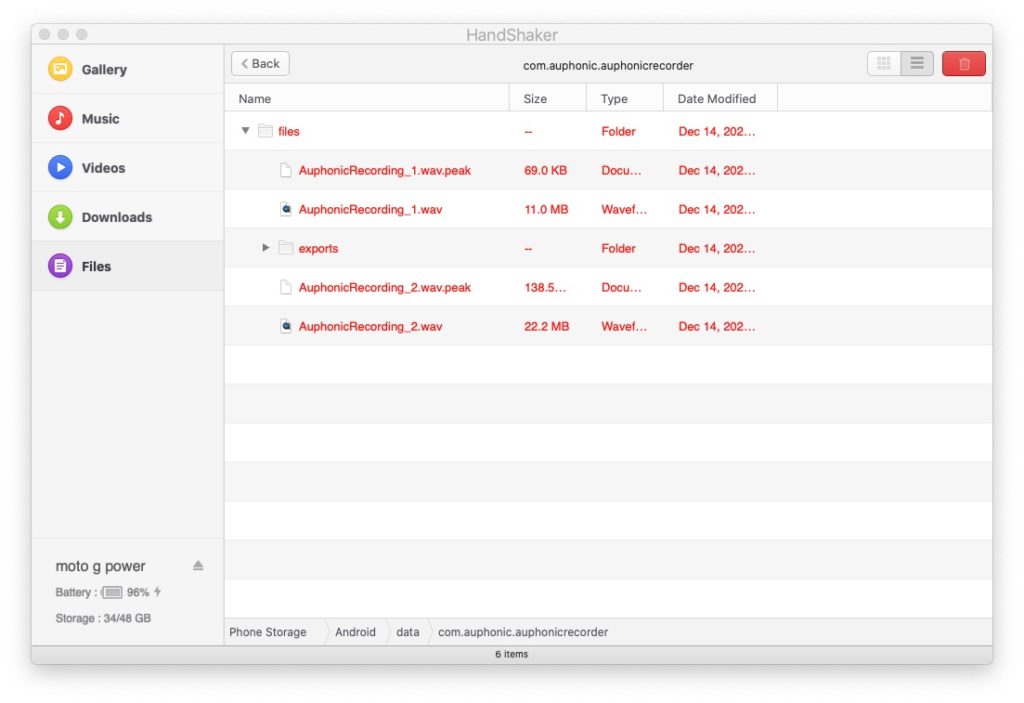Open the Music section icon

(60, 118)
